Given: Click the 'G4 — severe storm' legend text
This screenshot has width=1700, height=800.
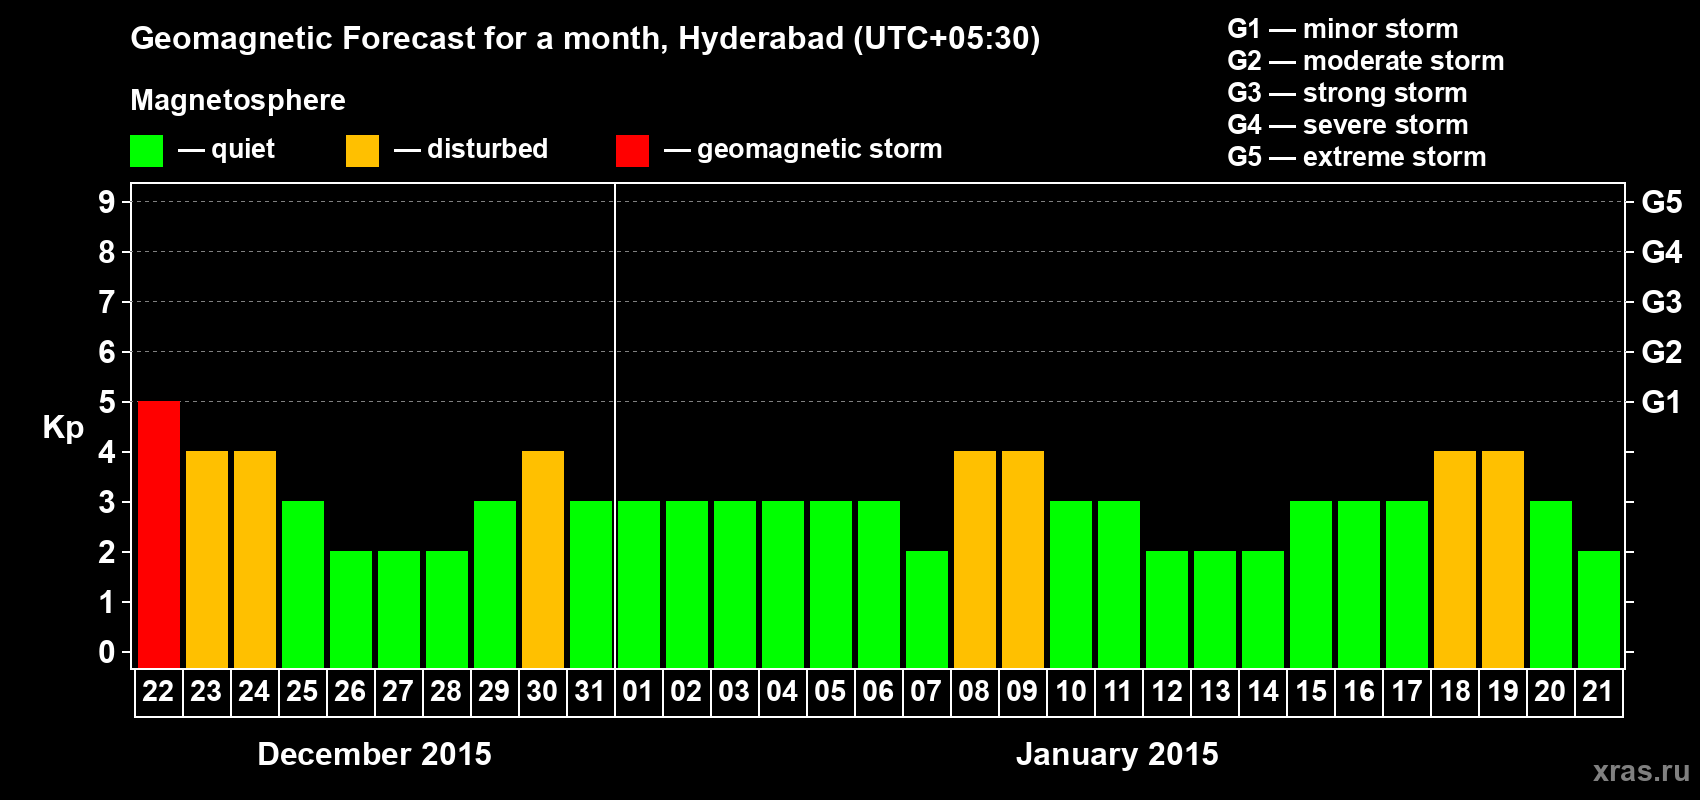Looking at the screenshot, I should click(x=1348, y=125).
